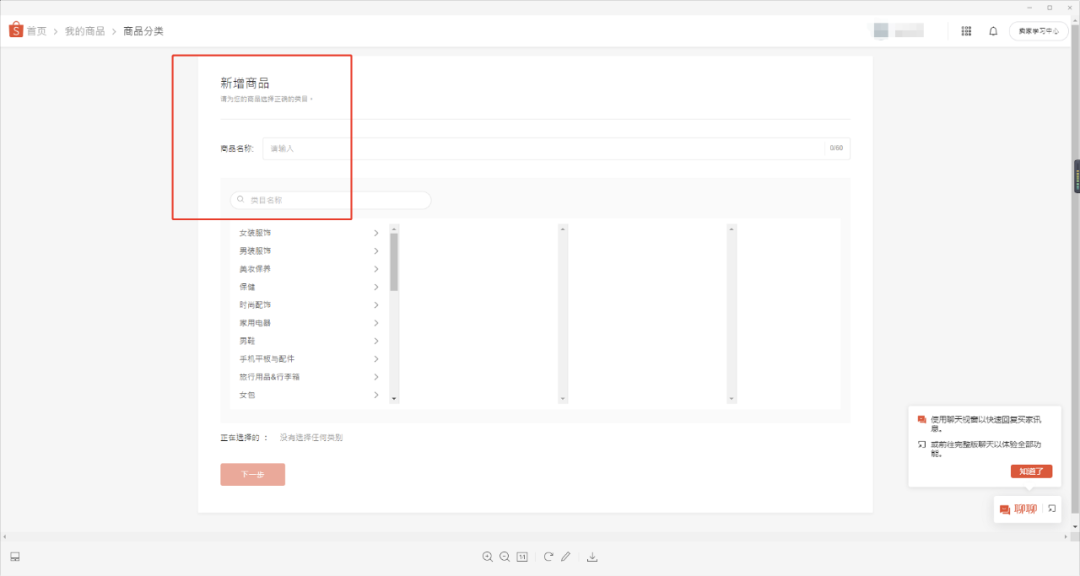Screen dimensions: 1080x576
Task: Click the 1:1 actual size icon
Action: click(x=522, y=556)
